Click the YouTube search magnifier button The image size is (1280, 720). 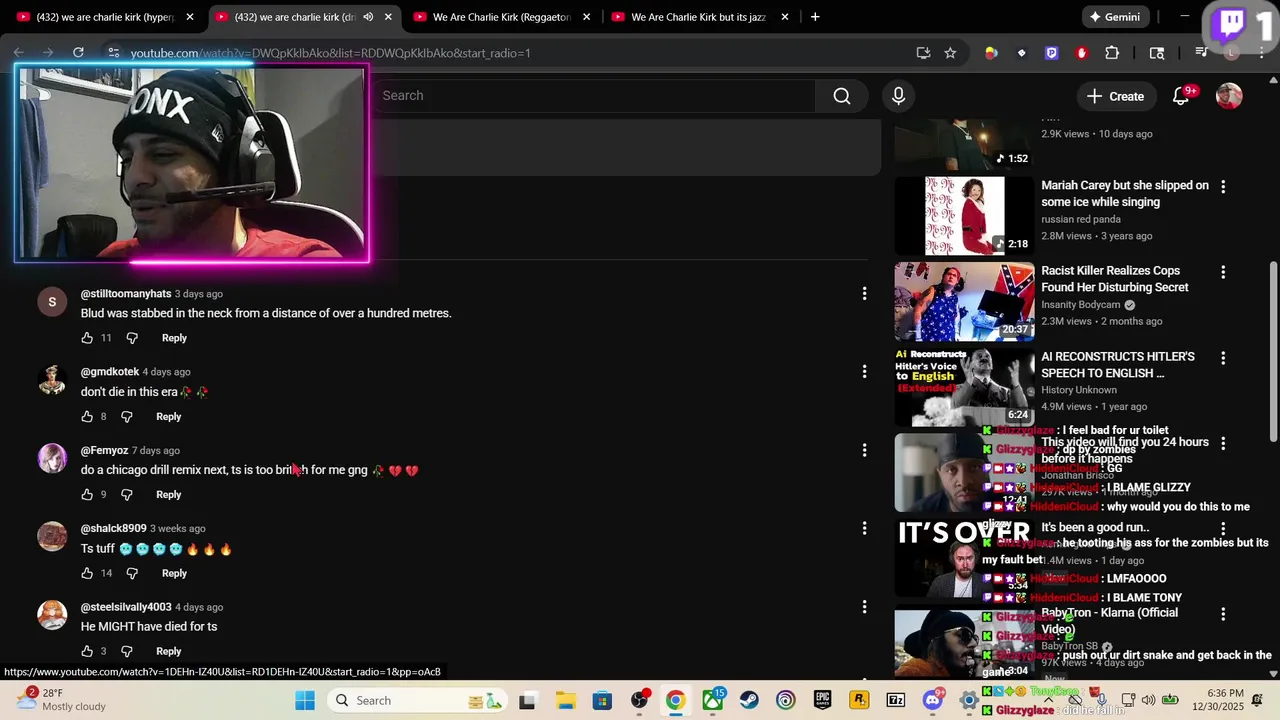842,96
